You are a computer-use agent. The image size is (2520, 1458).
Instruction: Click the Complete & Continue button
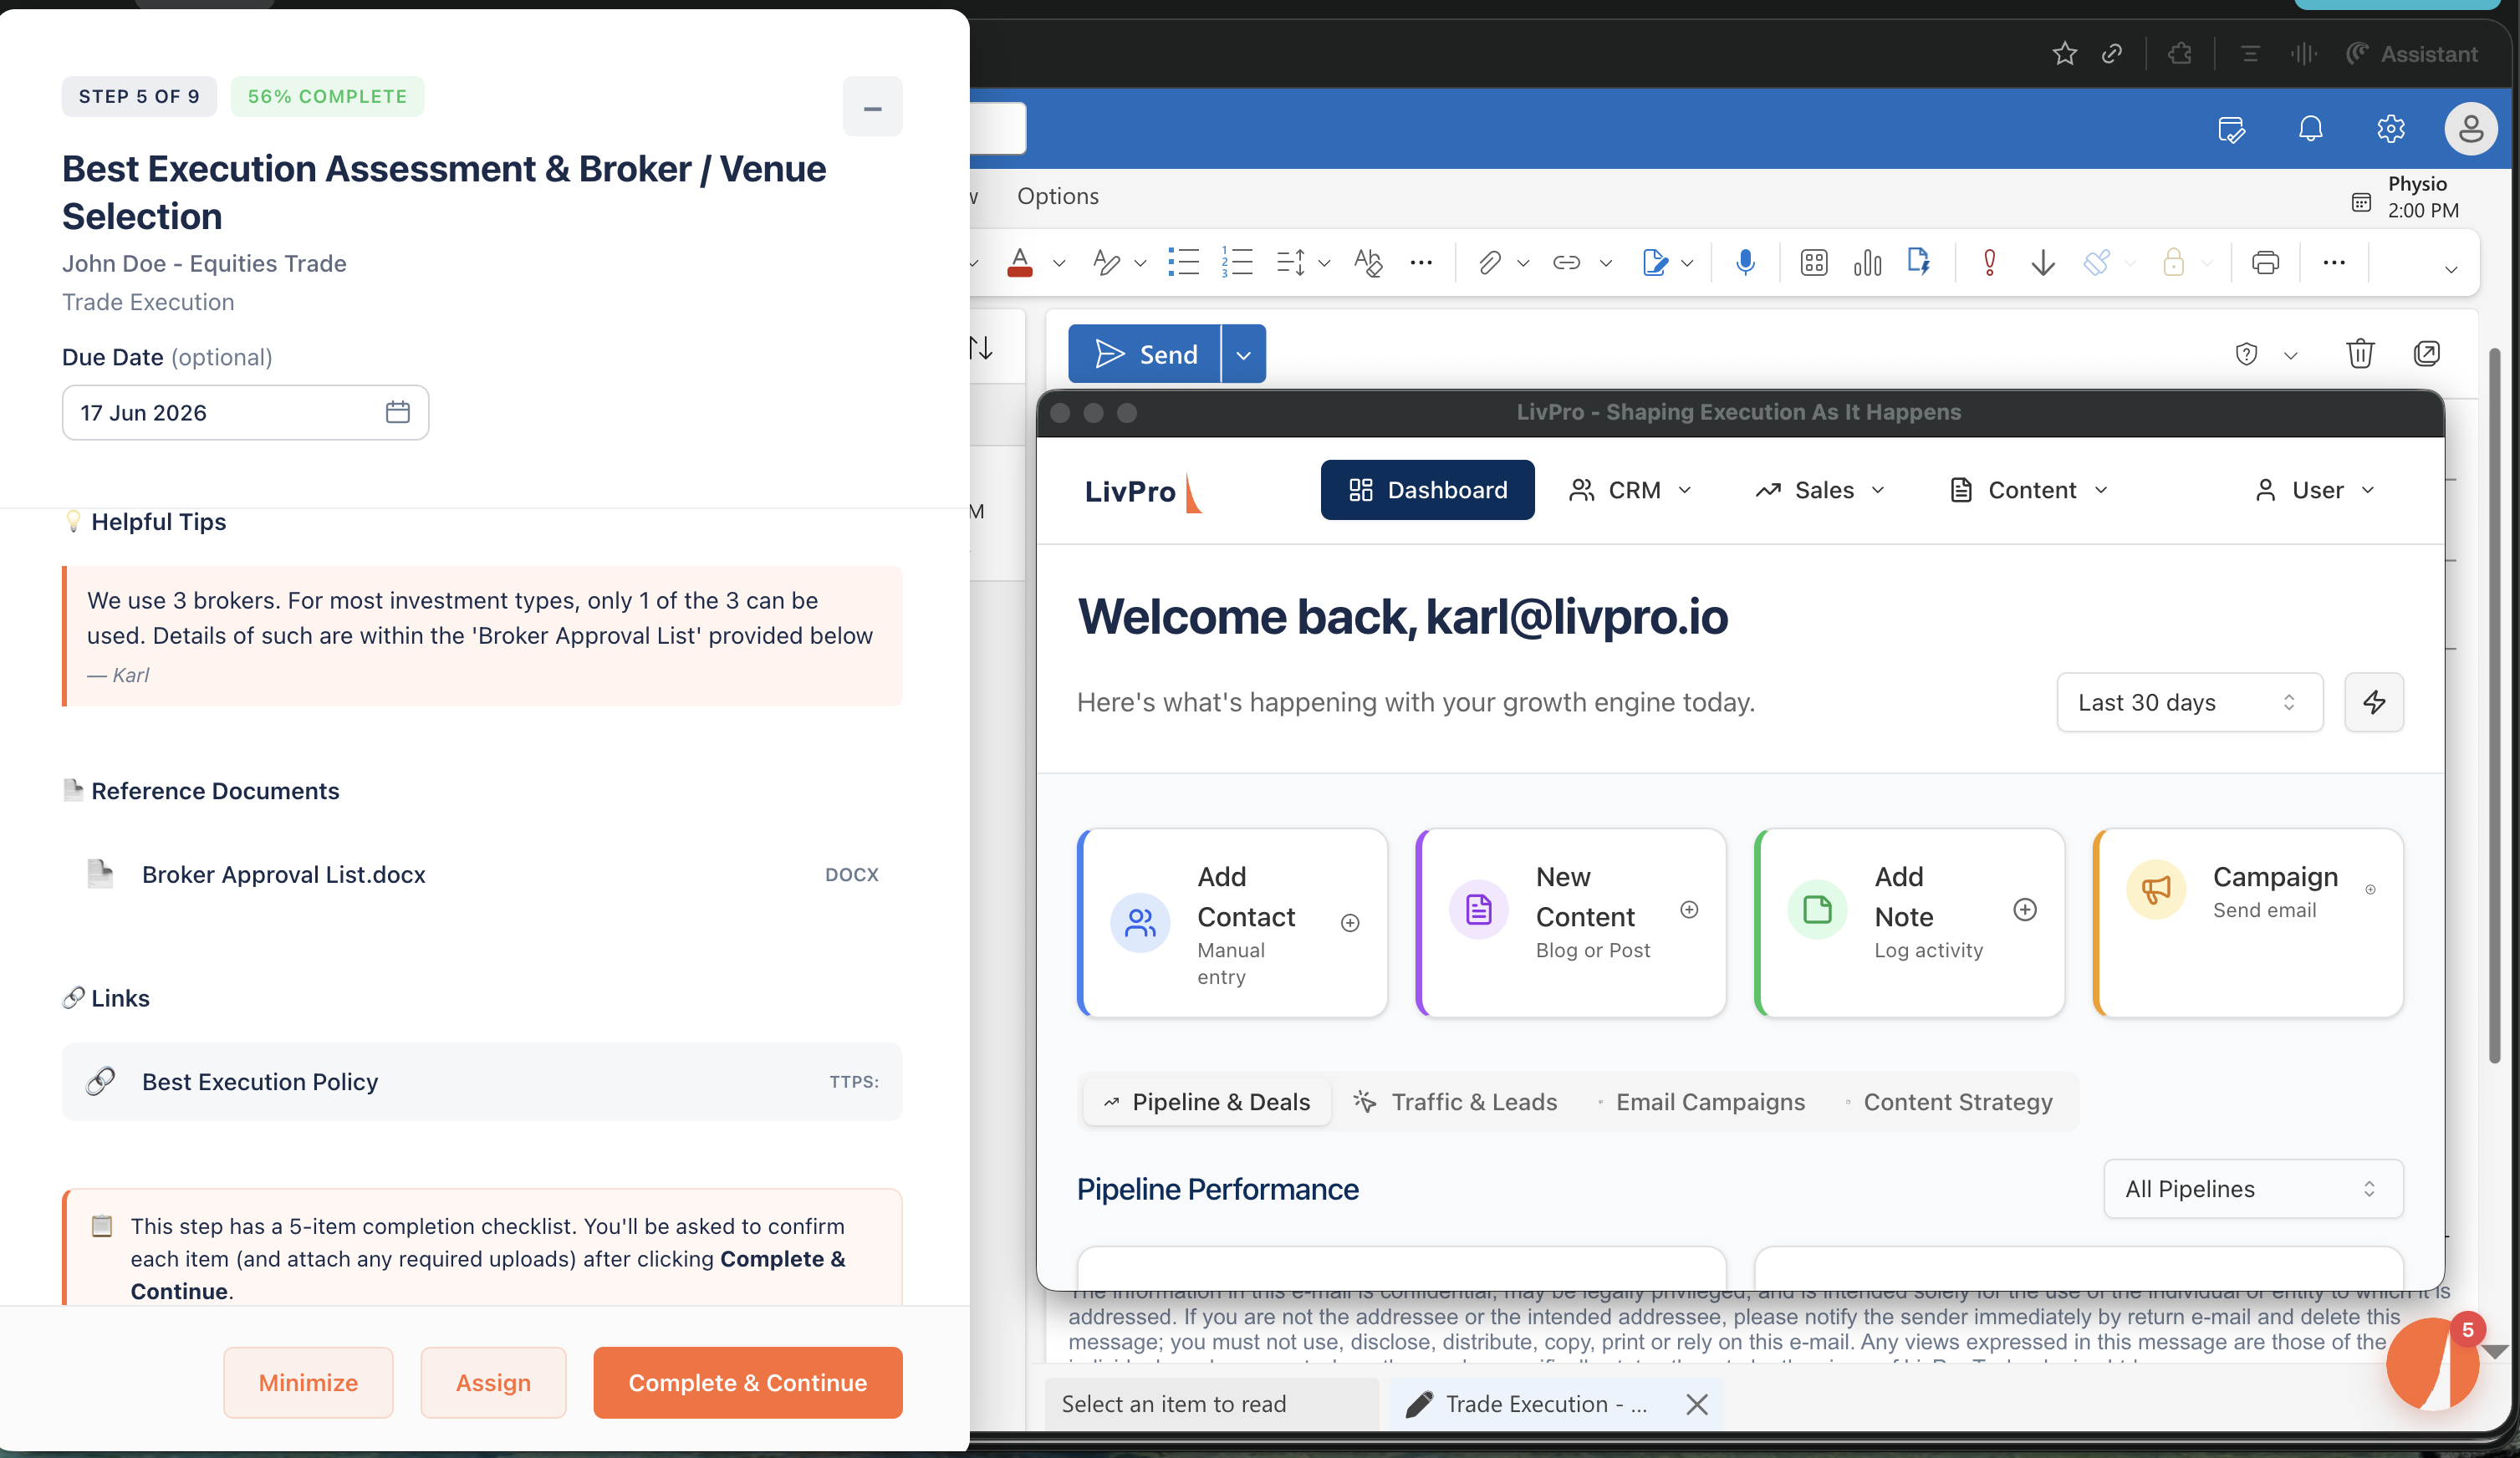(x=748, y=1382)
